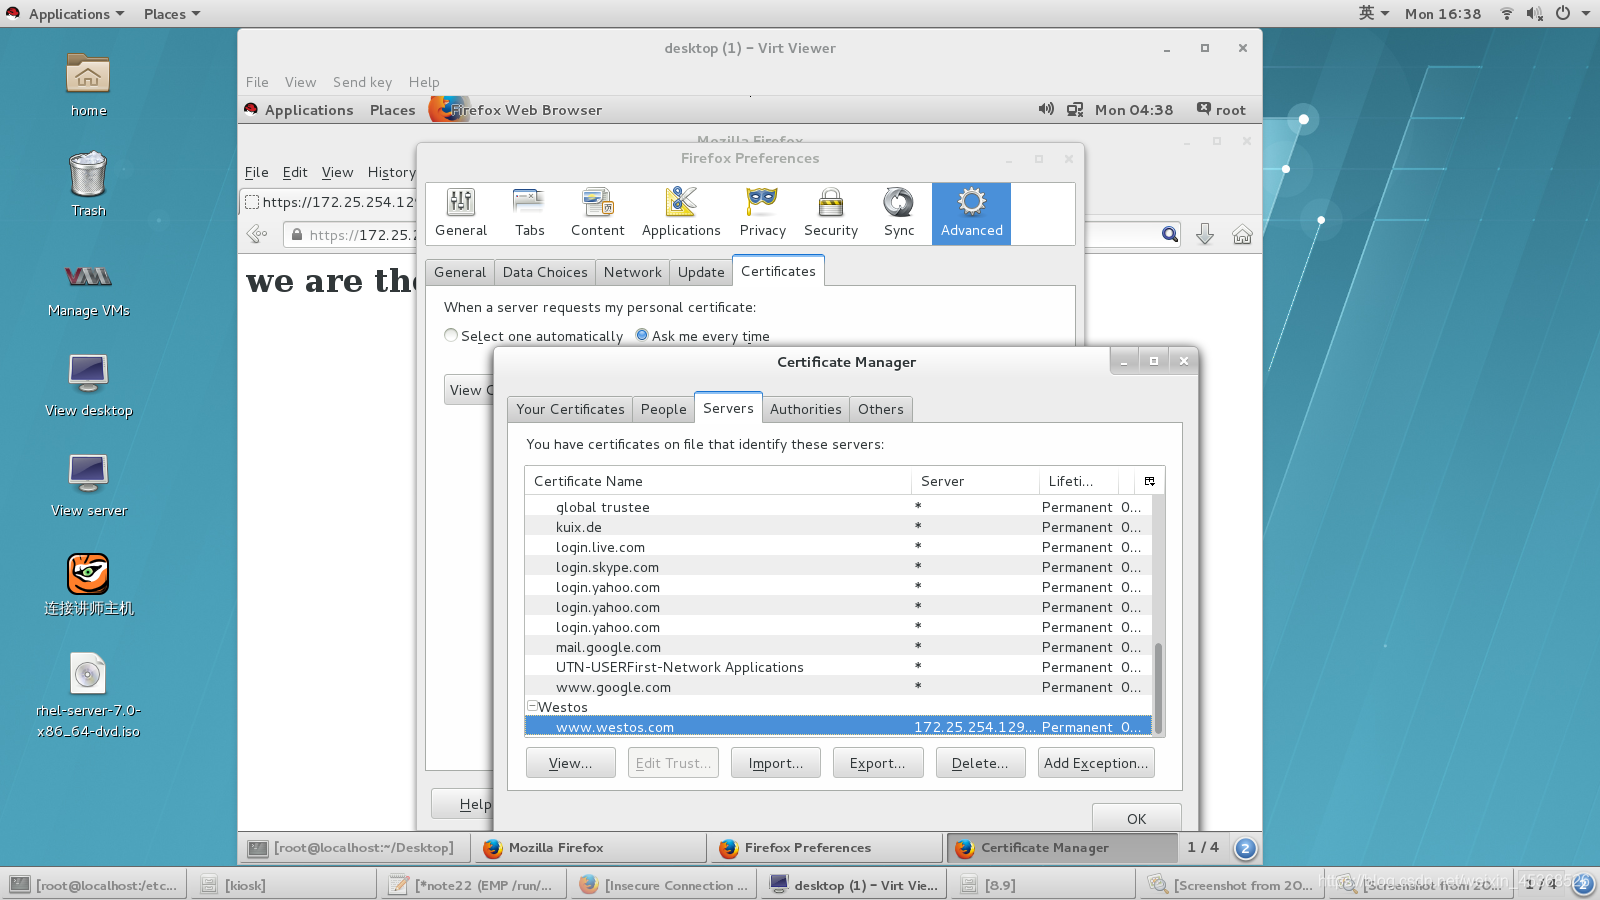Select the kuix.de certificate row

pyautogui.click(x=838, y=527)
